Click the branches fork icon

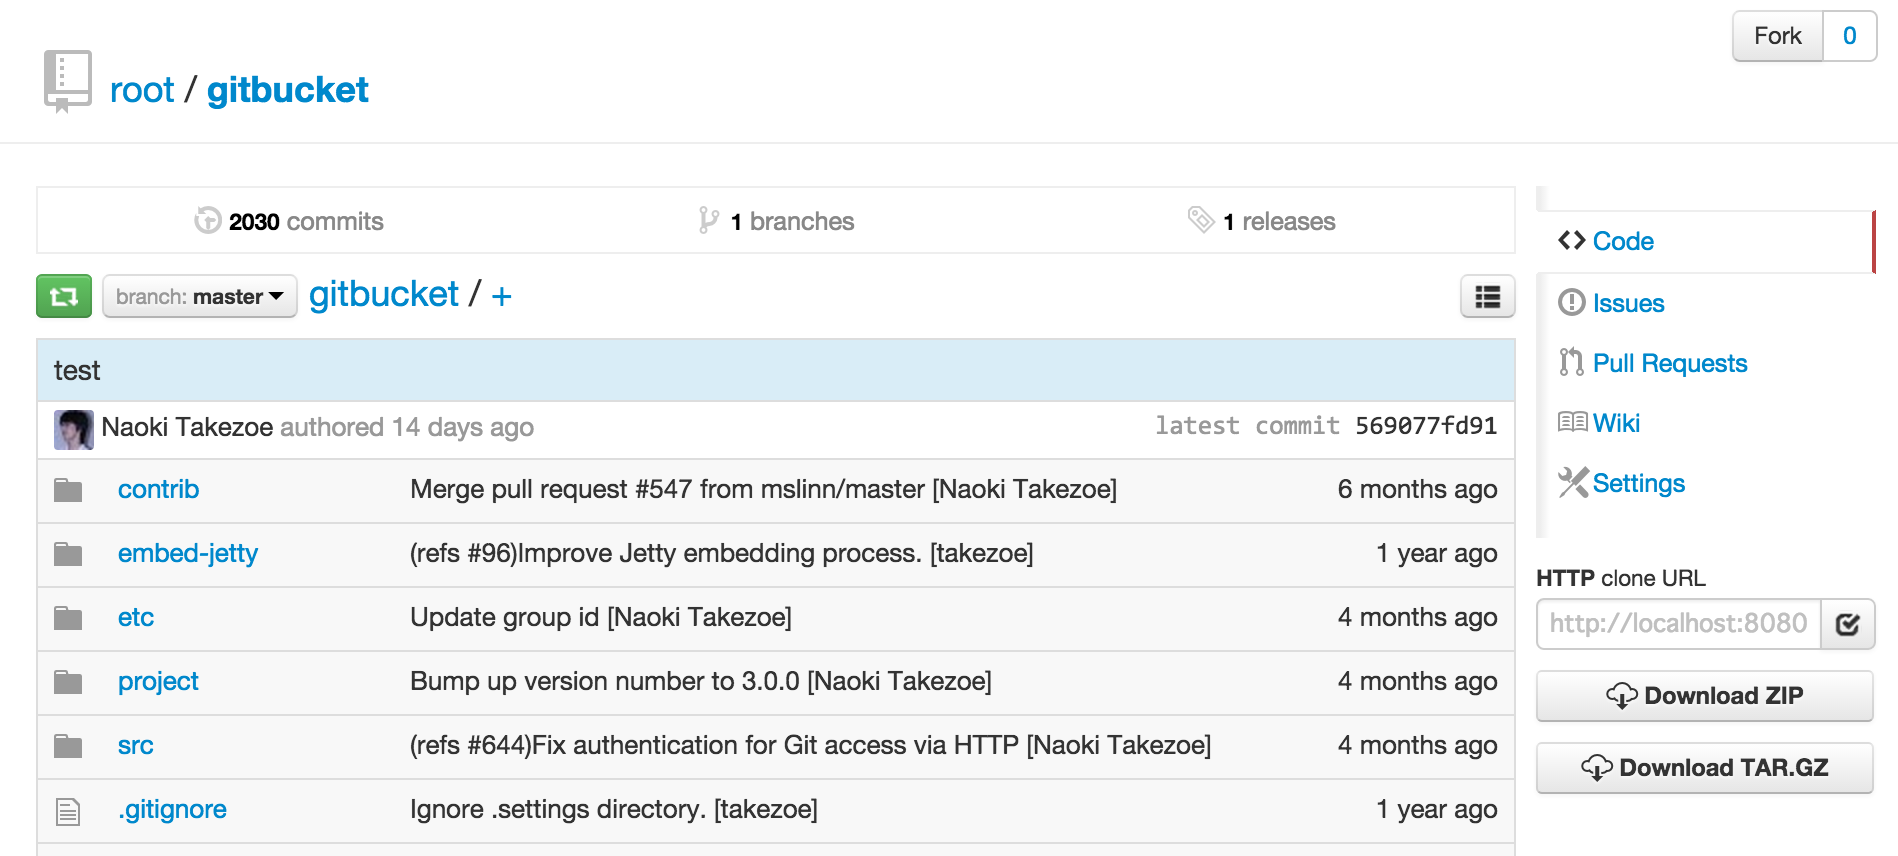tap(708, 220)
